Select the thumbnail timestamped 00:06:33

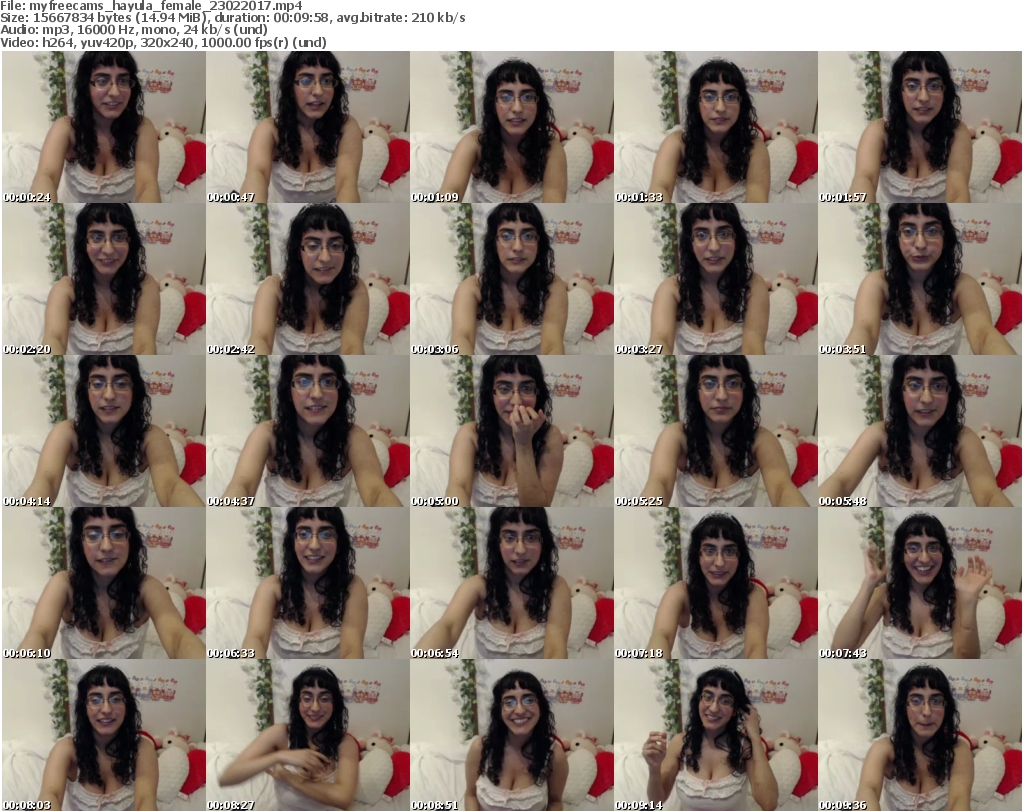click(x=308, y=584)
